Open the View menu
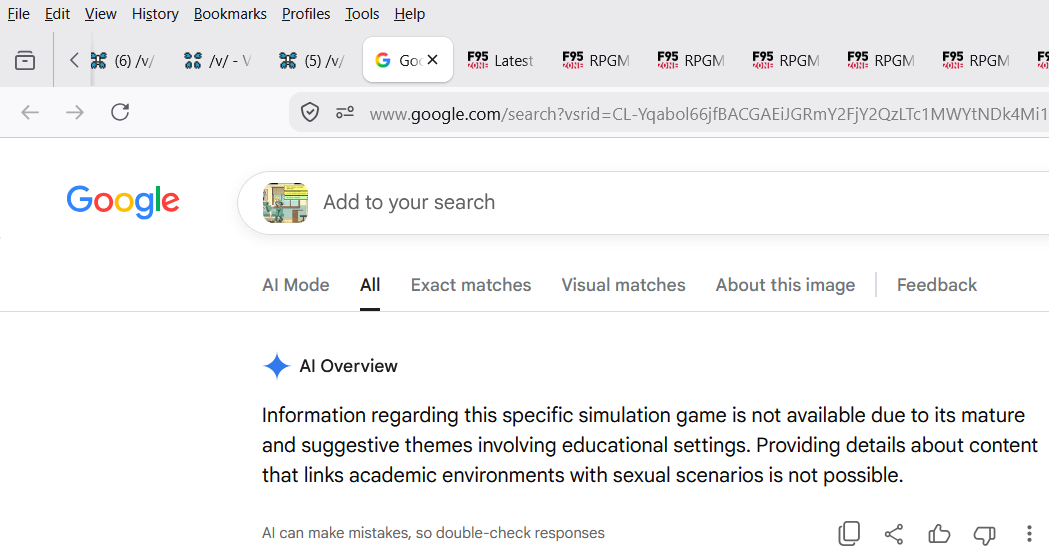The image size is (1049, 555). [100, 14]
